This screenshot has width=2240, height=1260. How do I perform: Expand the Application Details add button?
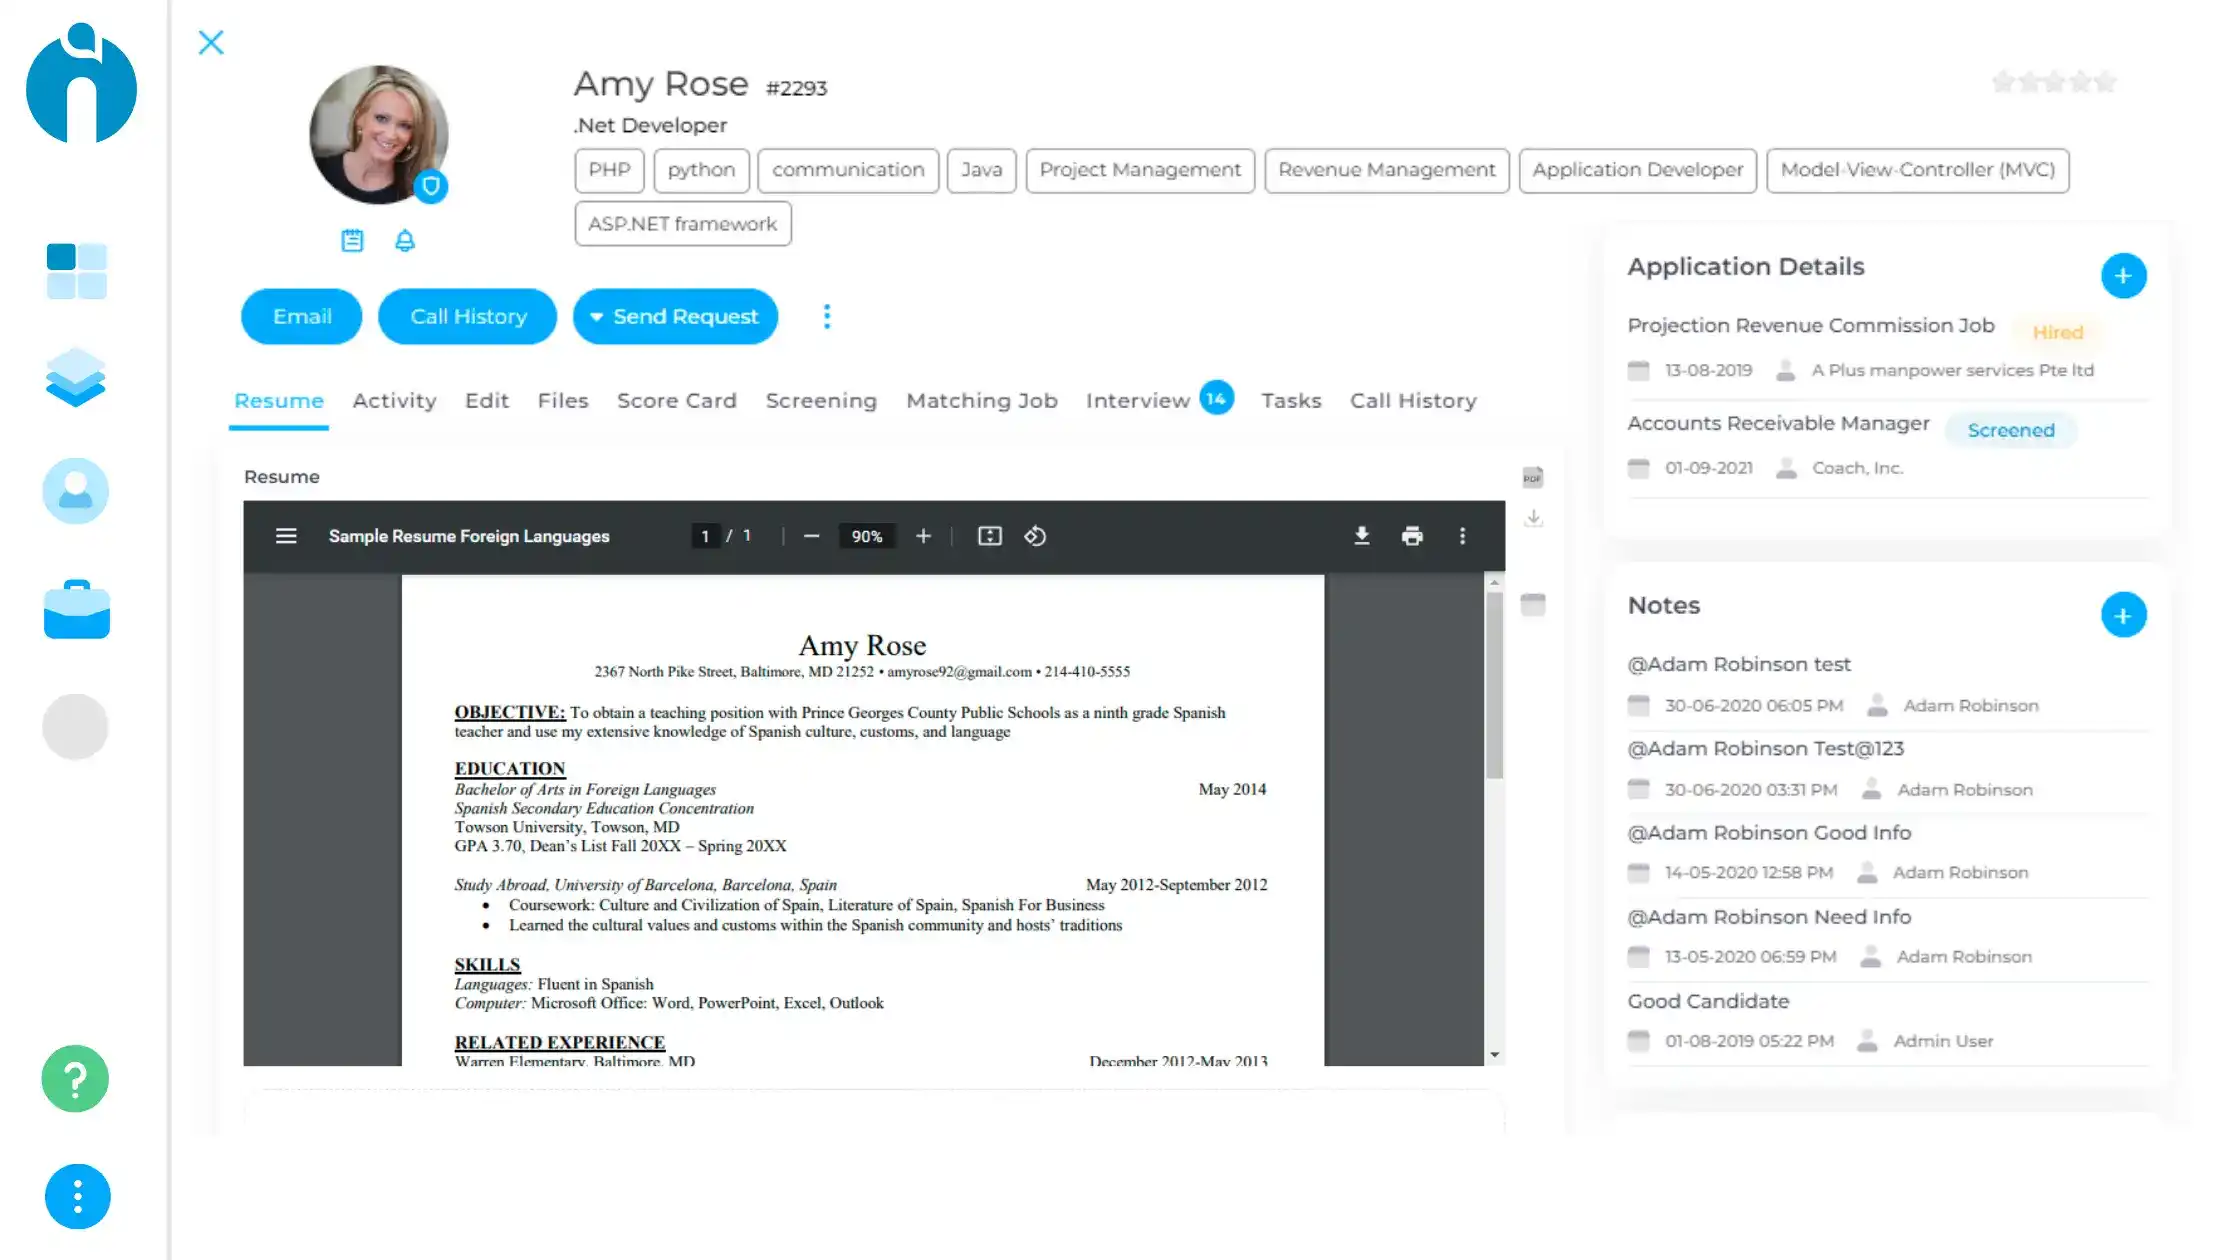point(2123,275)
